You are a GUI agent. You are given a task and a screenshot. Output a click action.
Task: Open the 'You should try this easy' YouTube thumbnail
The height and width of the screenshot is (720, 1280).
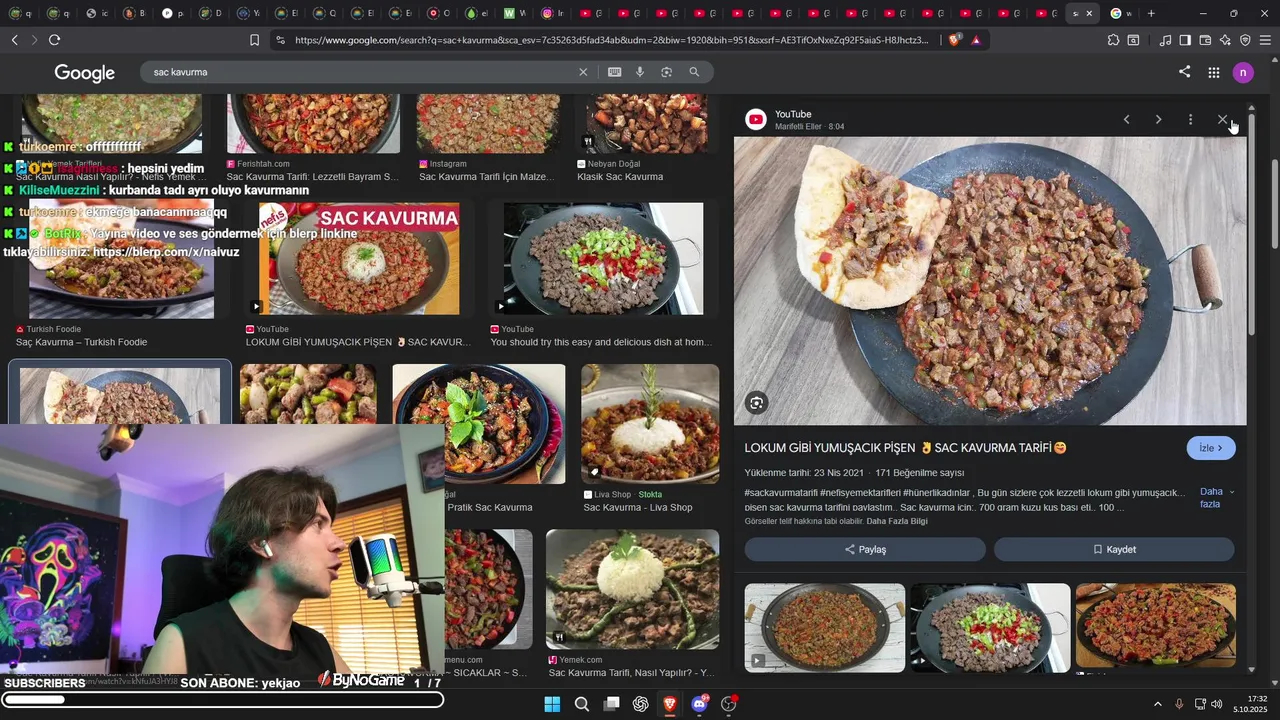tap(603, 260)
